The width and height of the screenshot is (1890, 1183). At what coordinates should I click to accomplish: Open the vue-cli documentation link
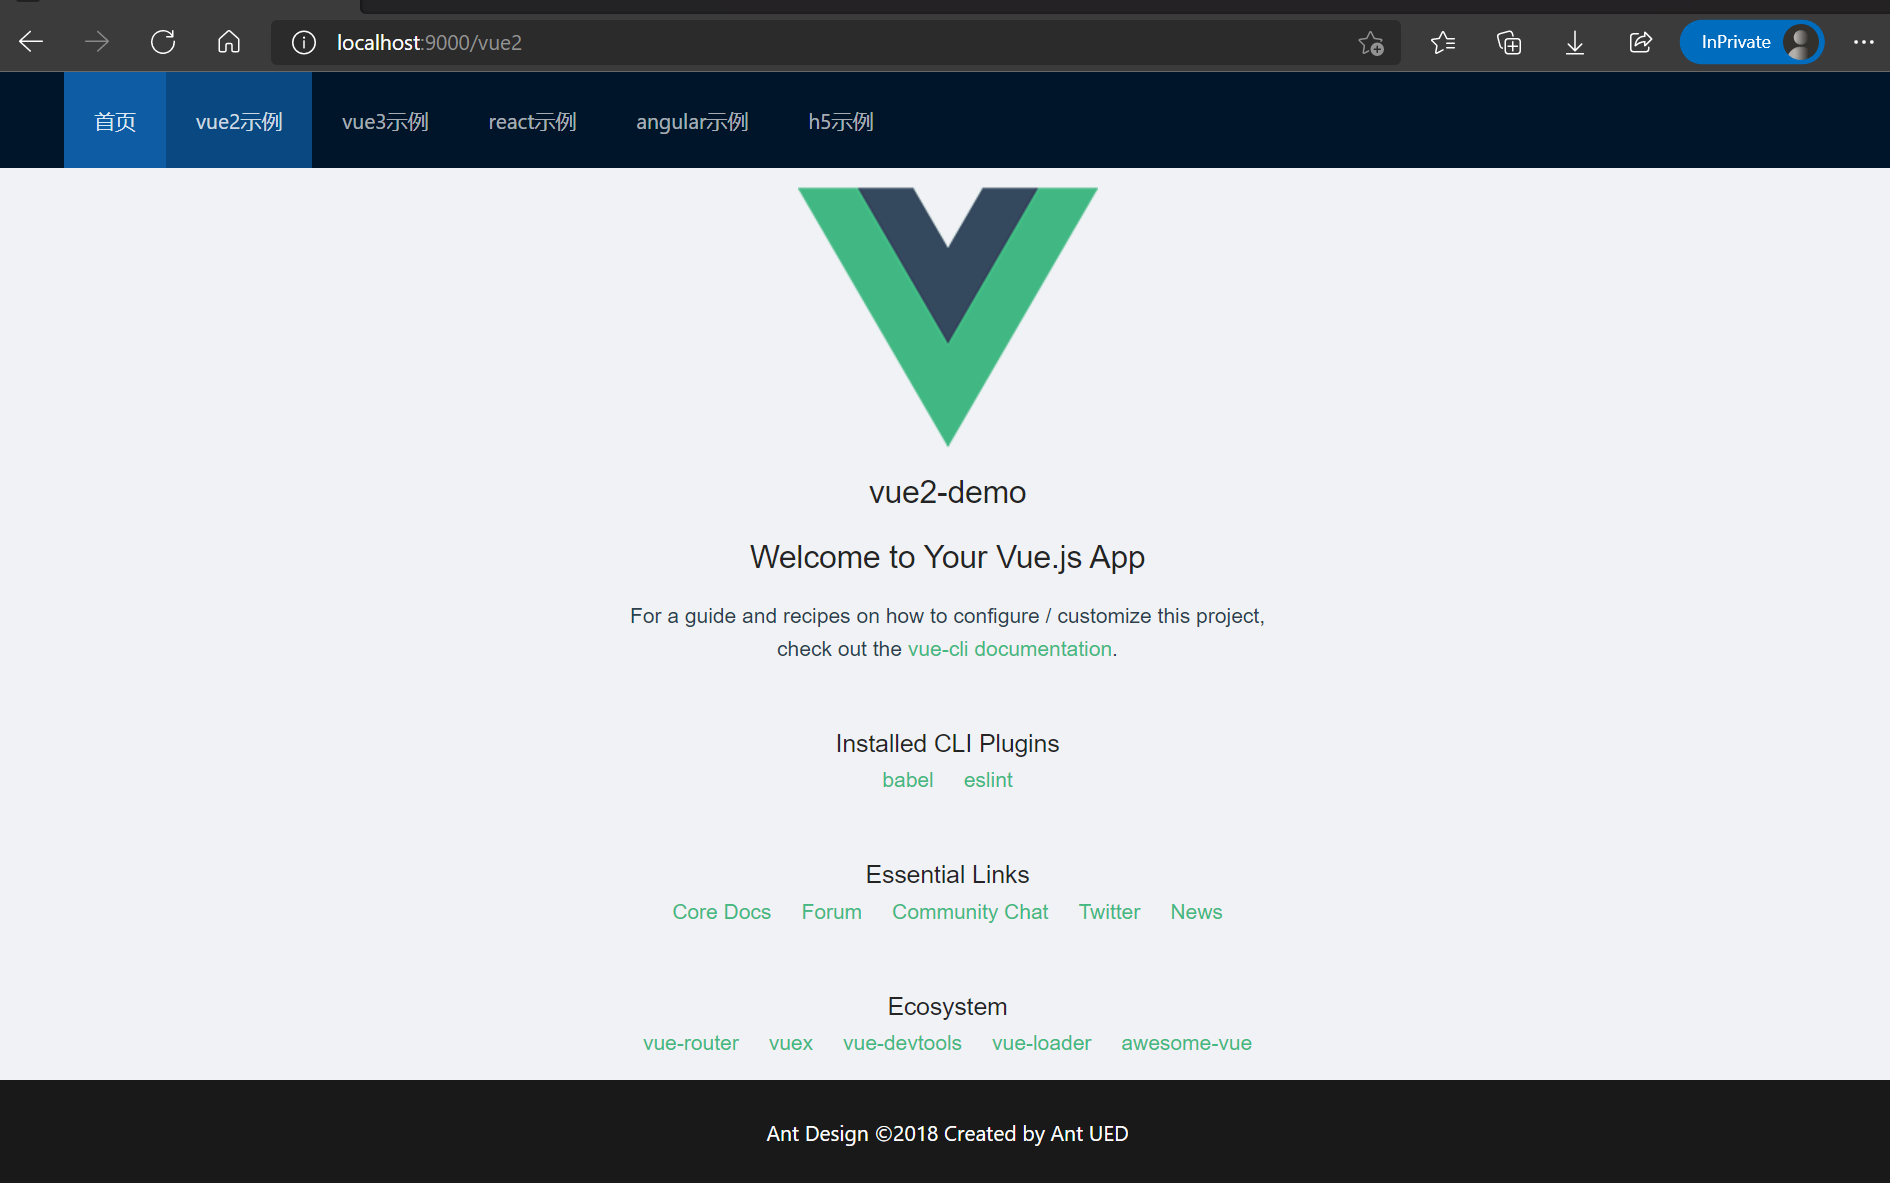[1010, 649]
